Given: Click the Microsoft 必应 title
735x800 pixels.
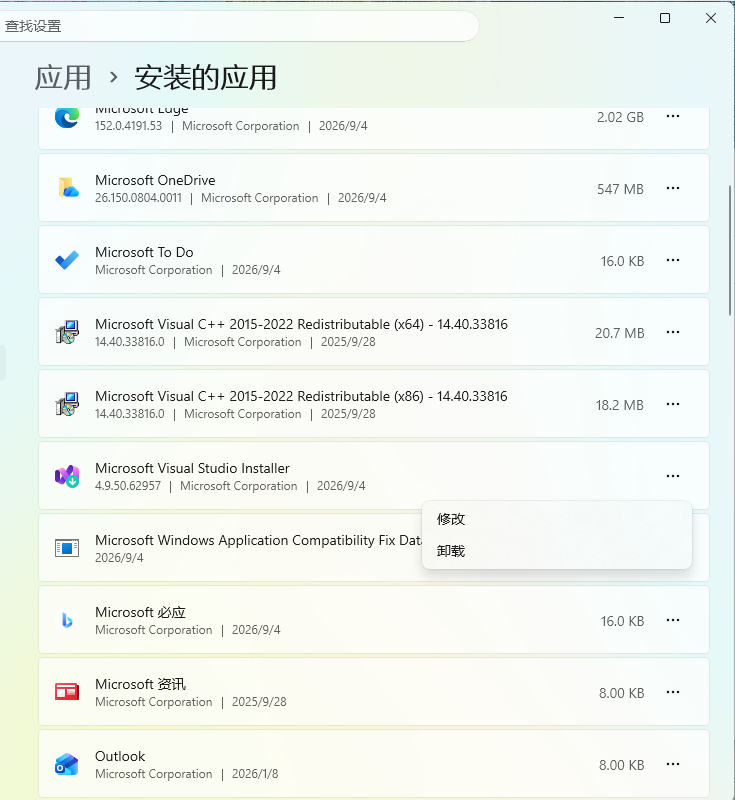Looking at the screenshot, I should pyautogui.click(x=140, y=612).
